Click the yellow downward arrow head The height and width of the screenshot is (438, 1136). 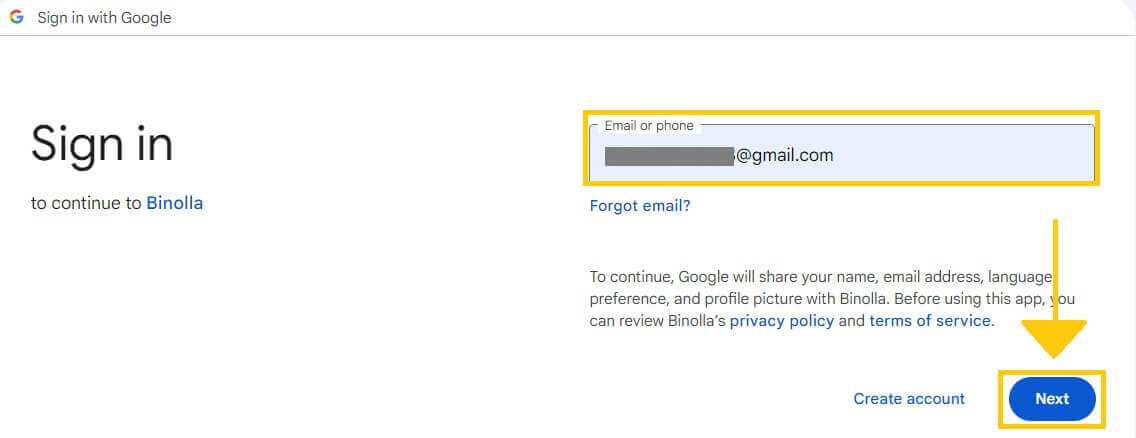coord(1054,340)
